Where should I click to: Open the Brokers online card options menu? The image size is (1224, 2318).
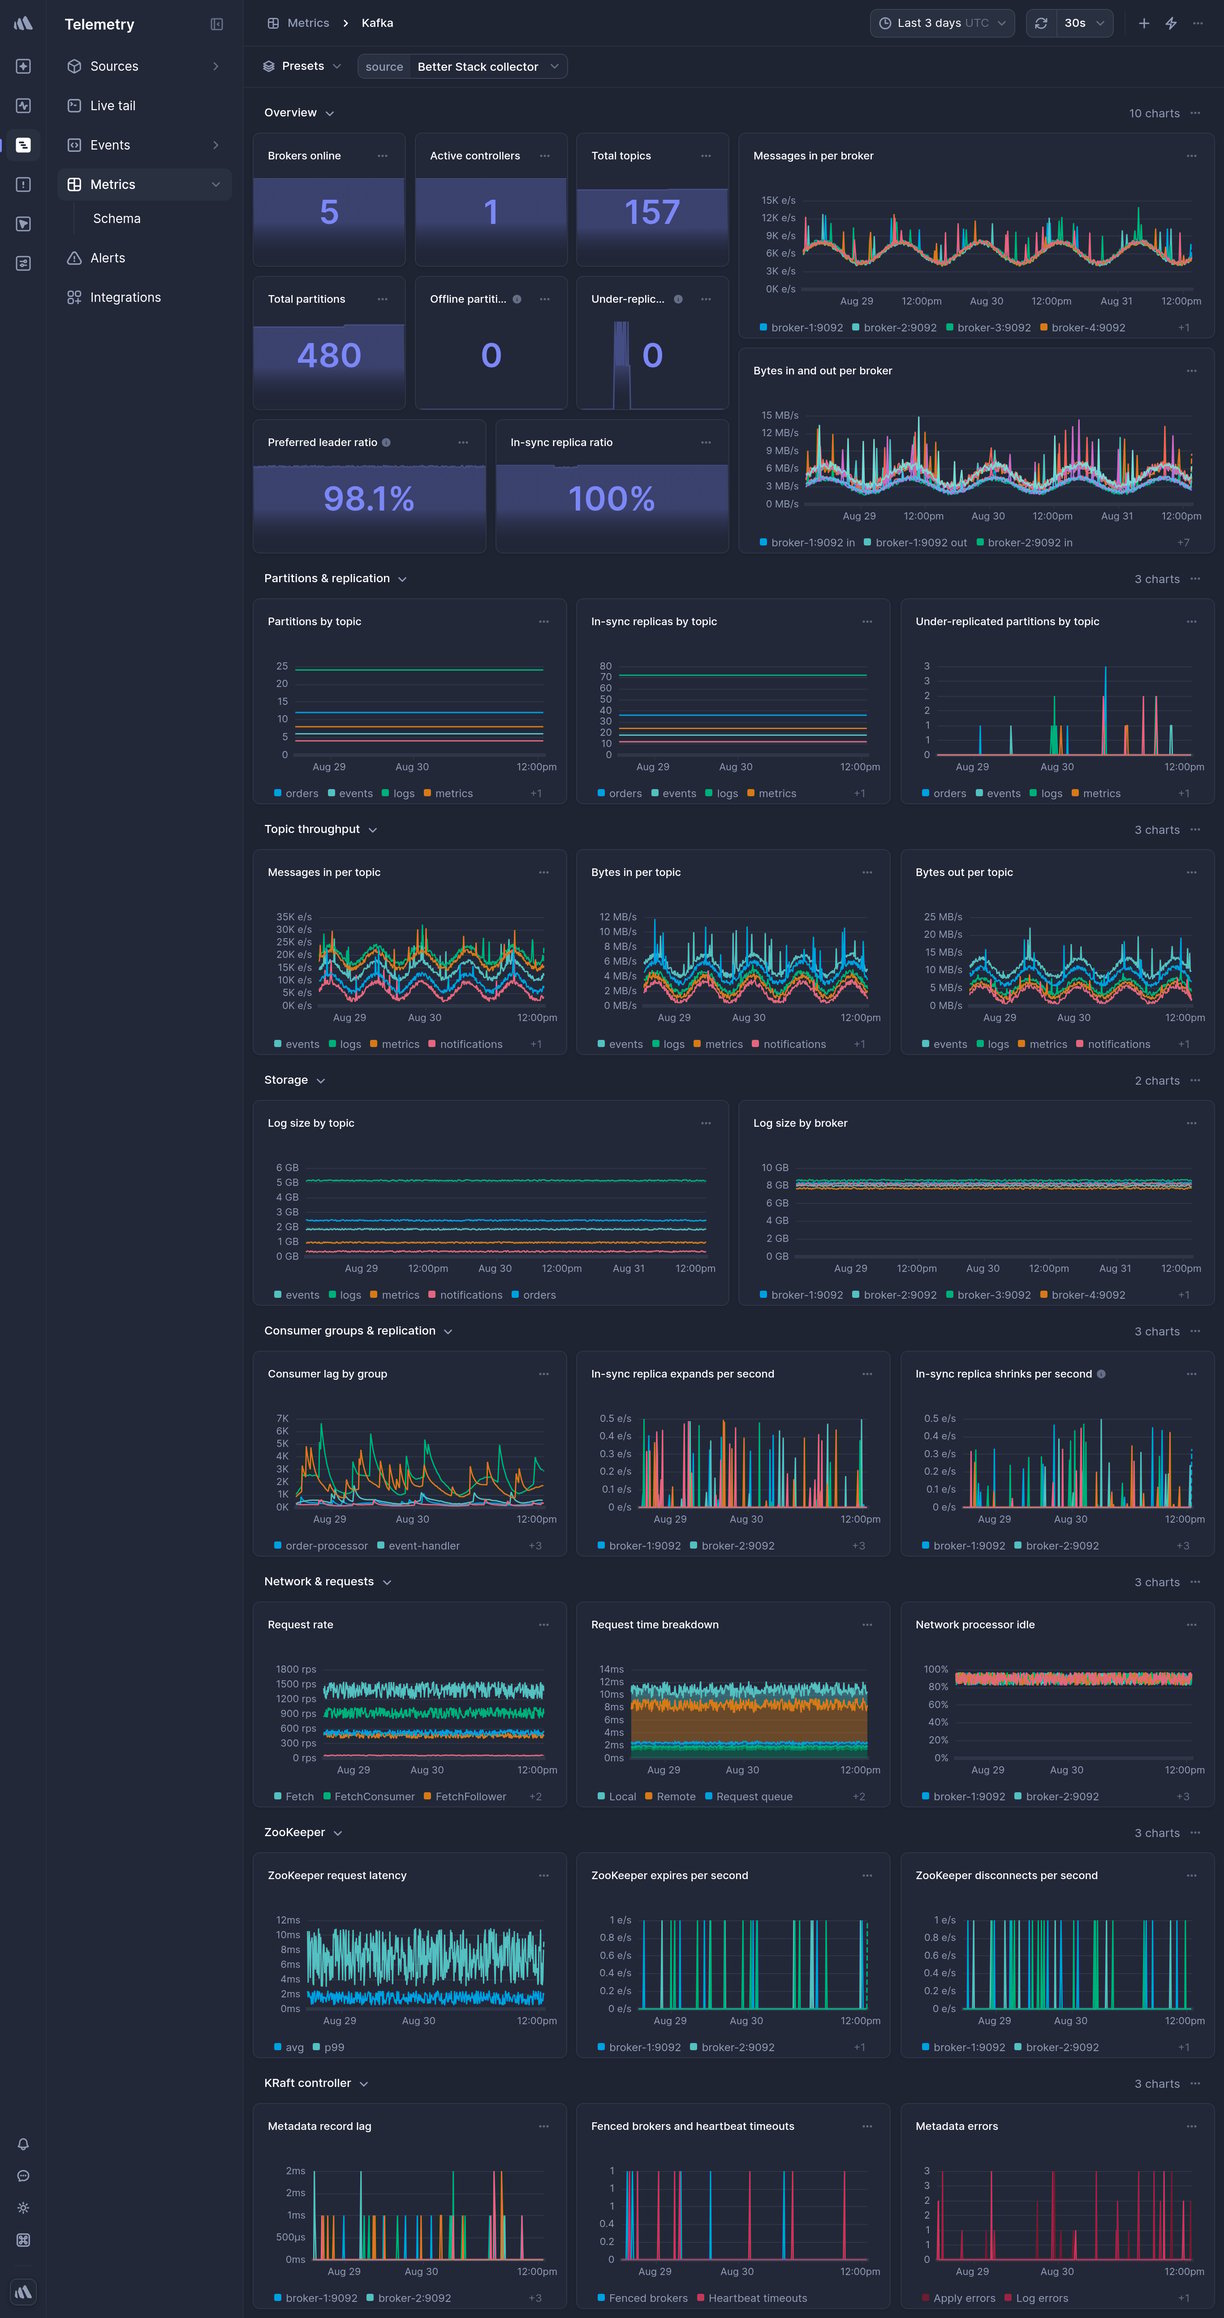[x=383, y=156]
